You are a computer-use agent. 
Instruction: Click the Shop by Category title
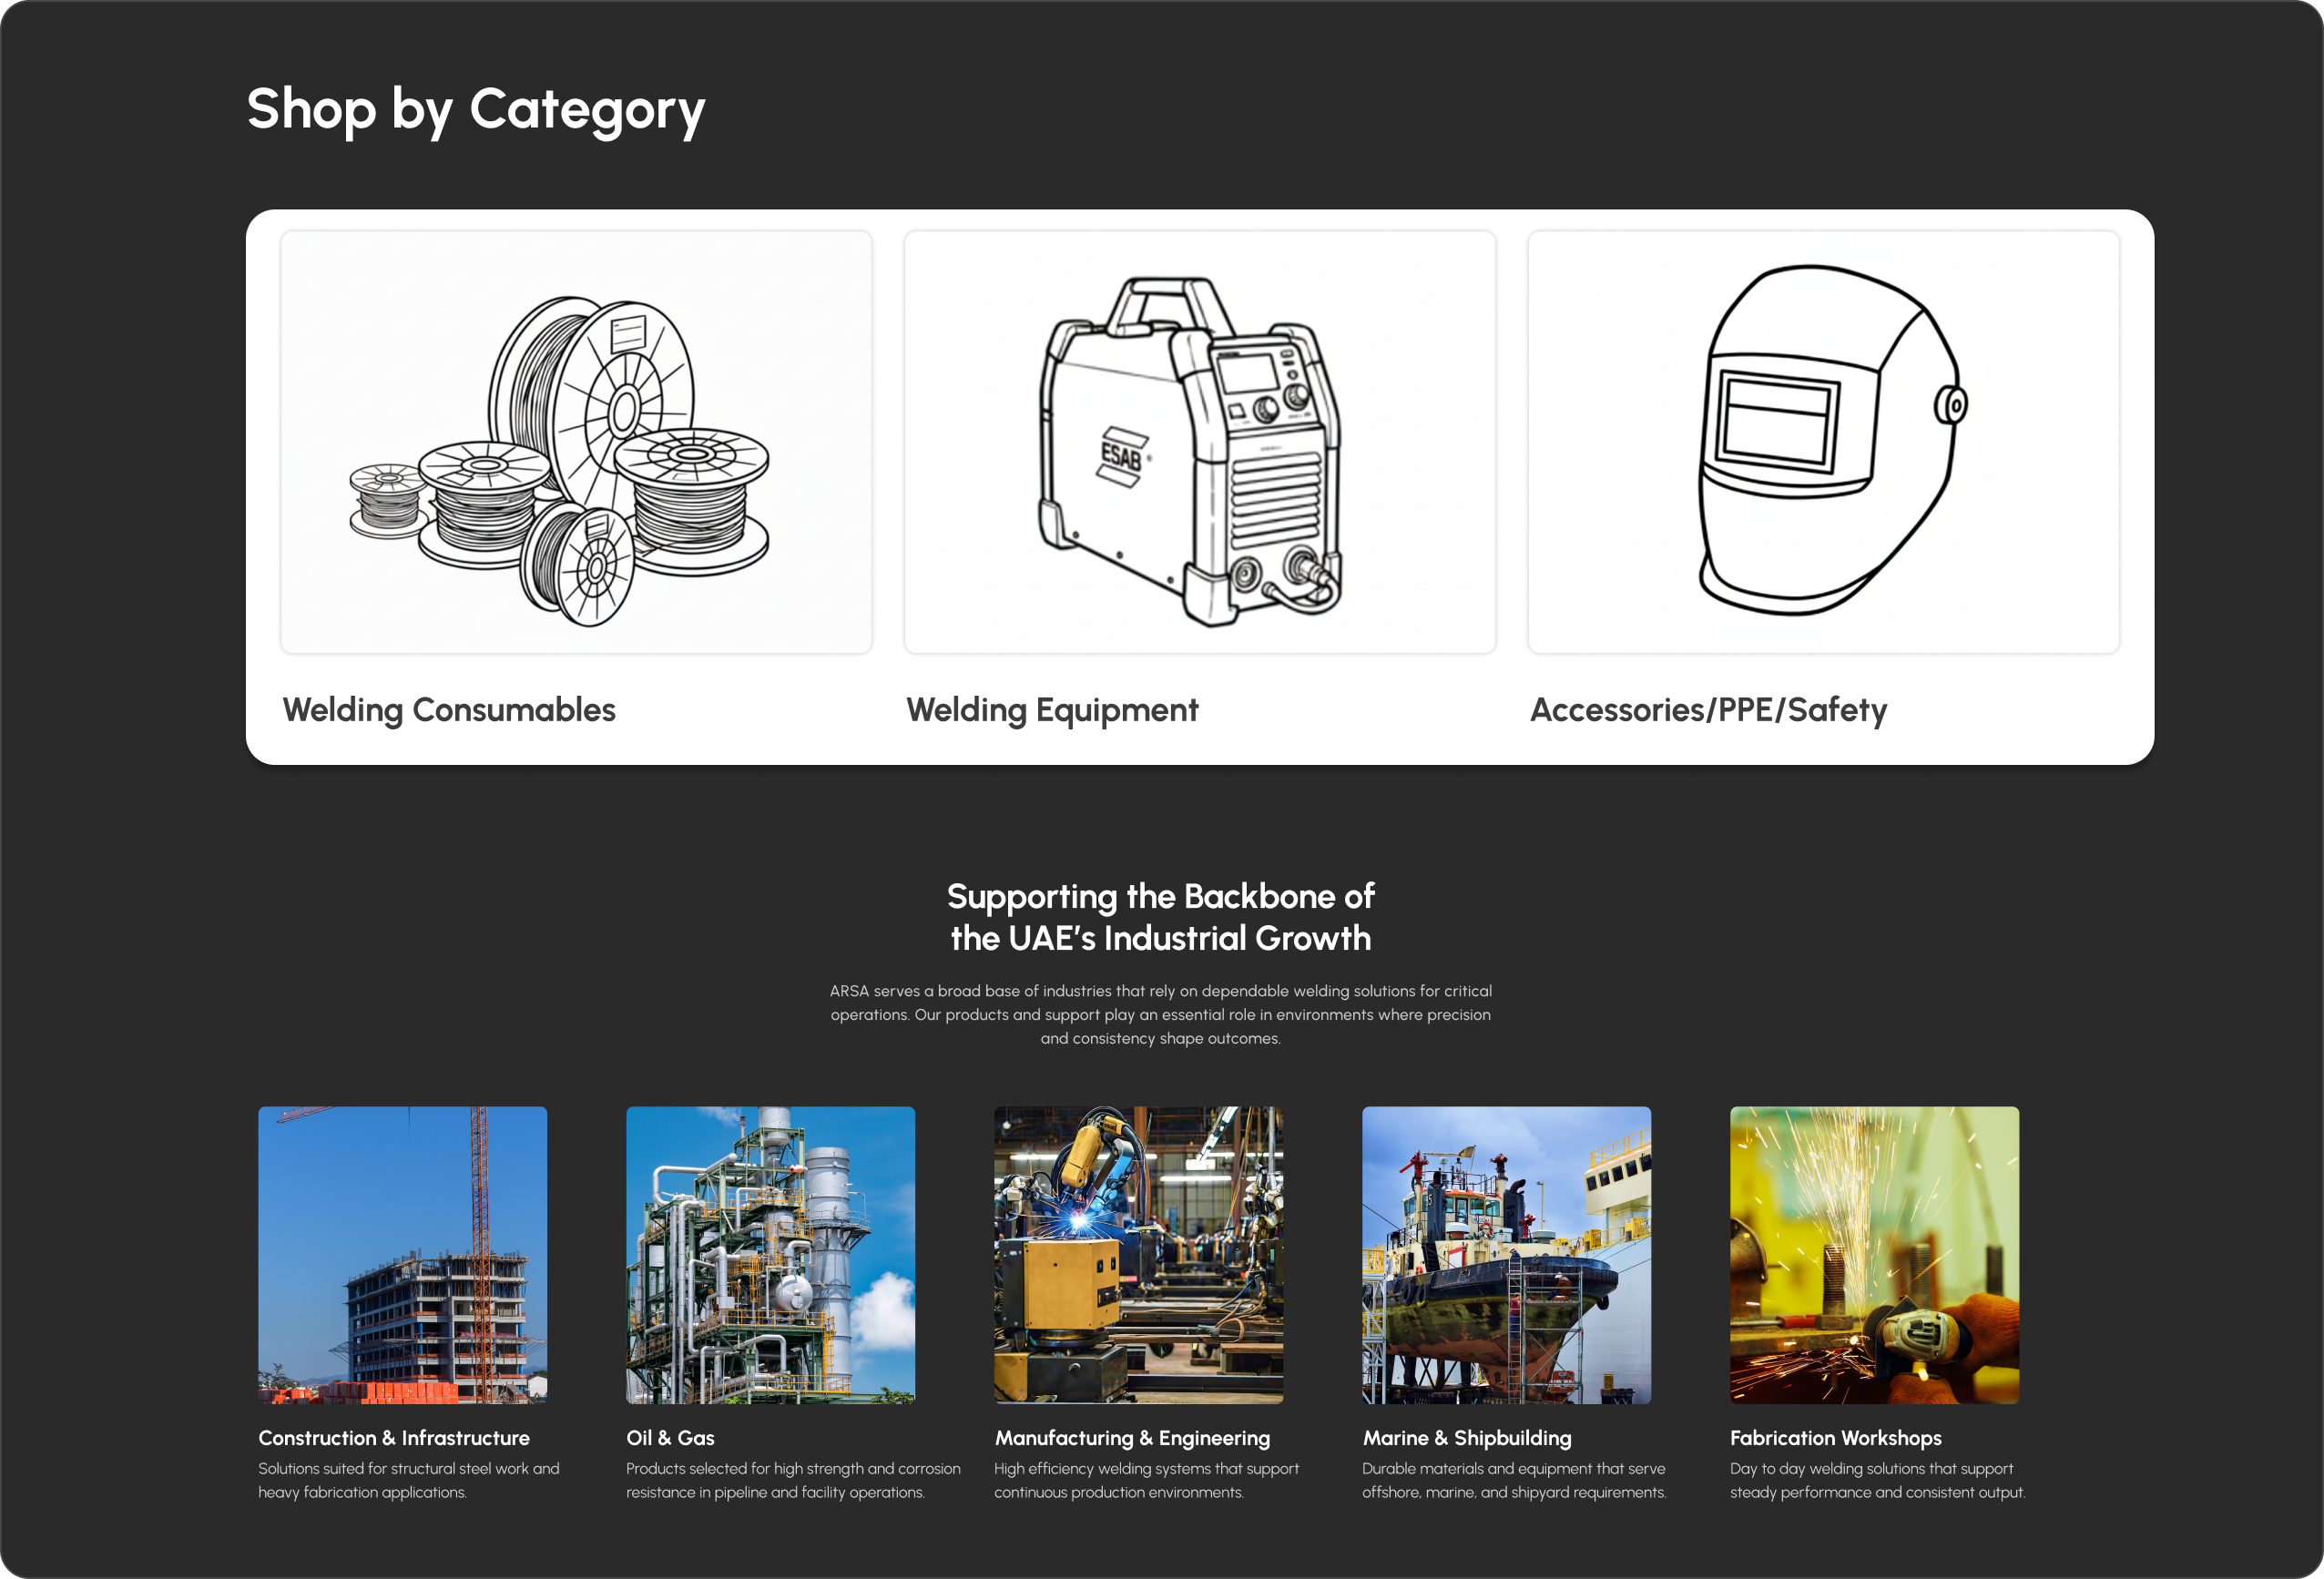click(476, 109)
